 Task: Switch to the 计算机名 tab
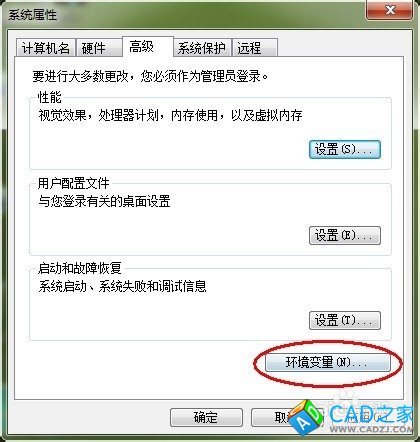tap(46, 48)
